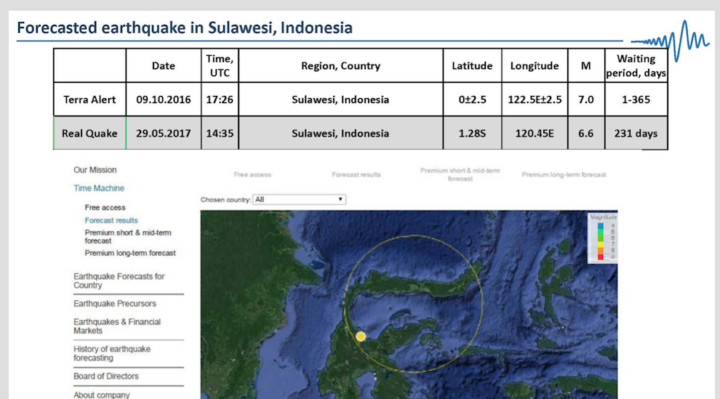
Task: Click the Magnitude color legend
Action: point(603,238)
